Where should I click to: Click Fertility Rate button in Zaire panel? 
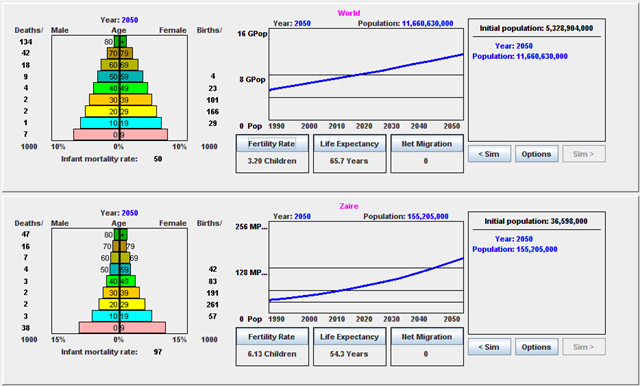click(x=272, y=337)
